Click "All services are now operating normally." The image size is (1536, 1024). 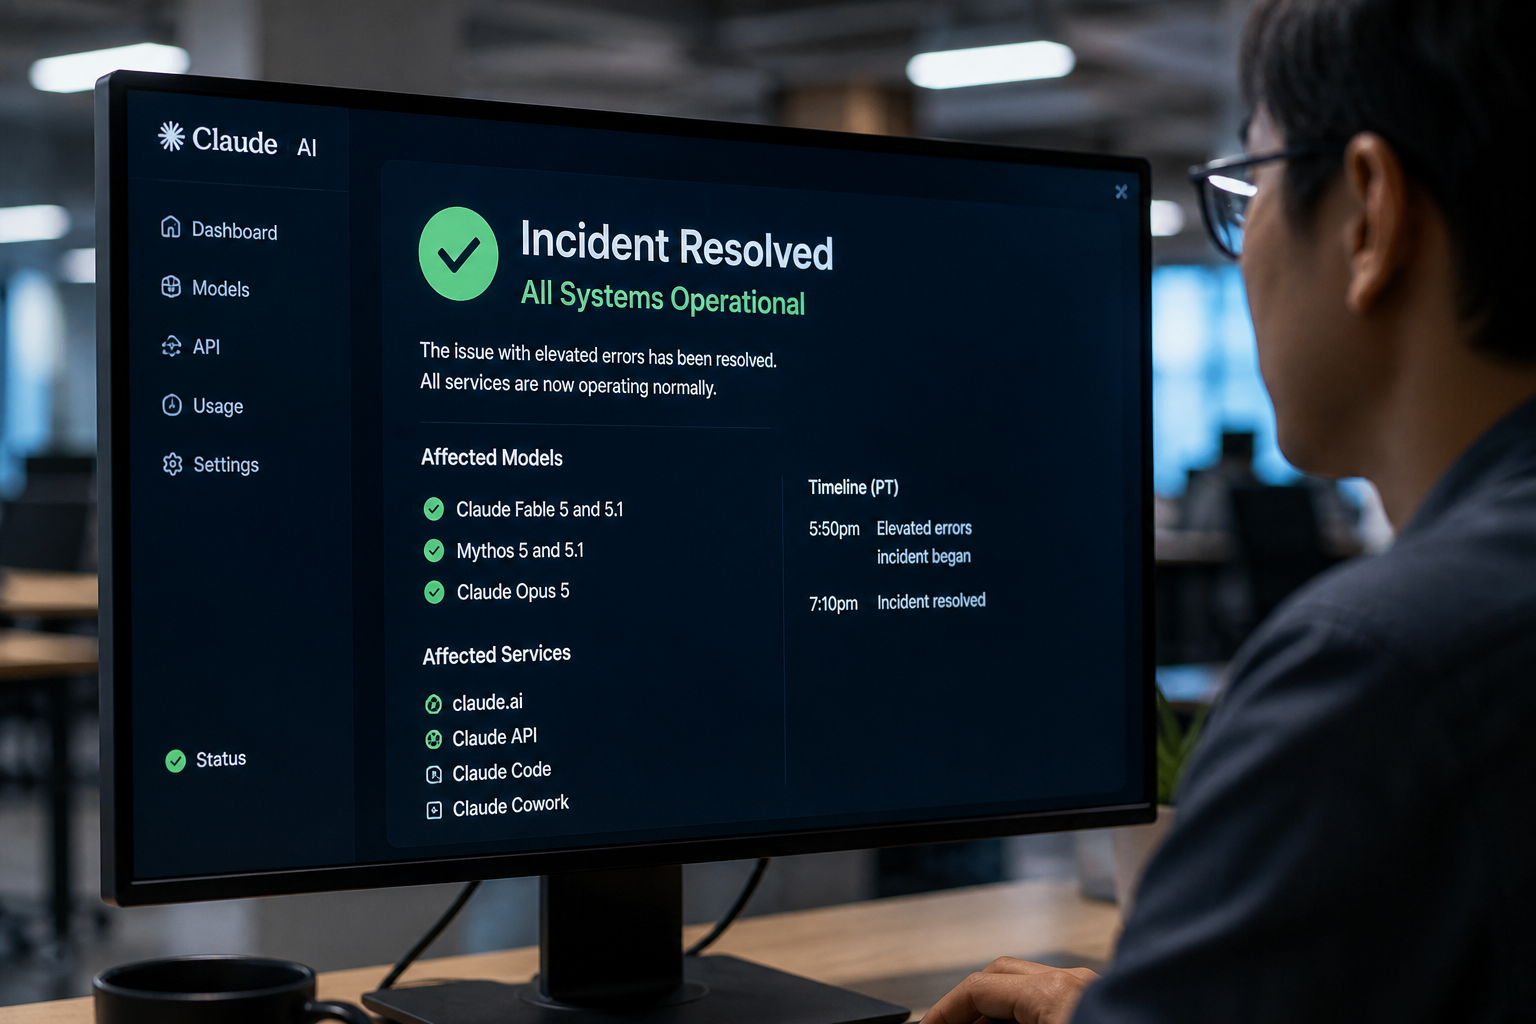(568, 384)
